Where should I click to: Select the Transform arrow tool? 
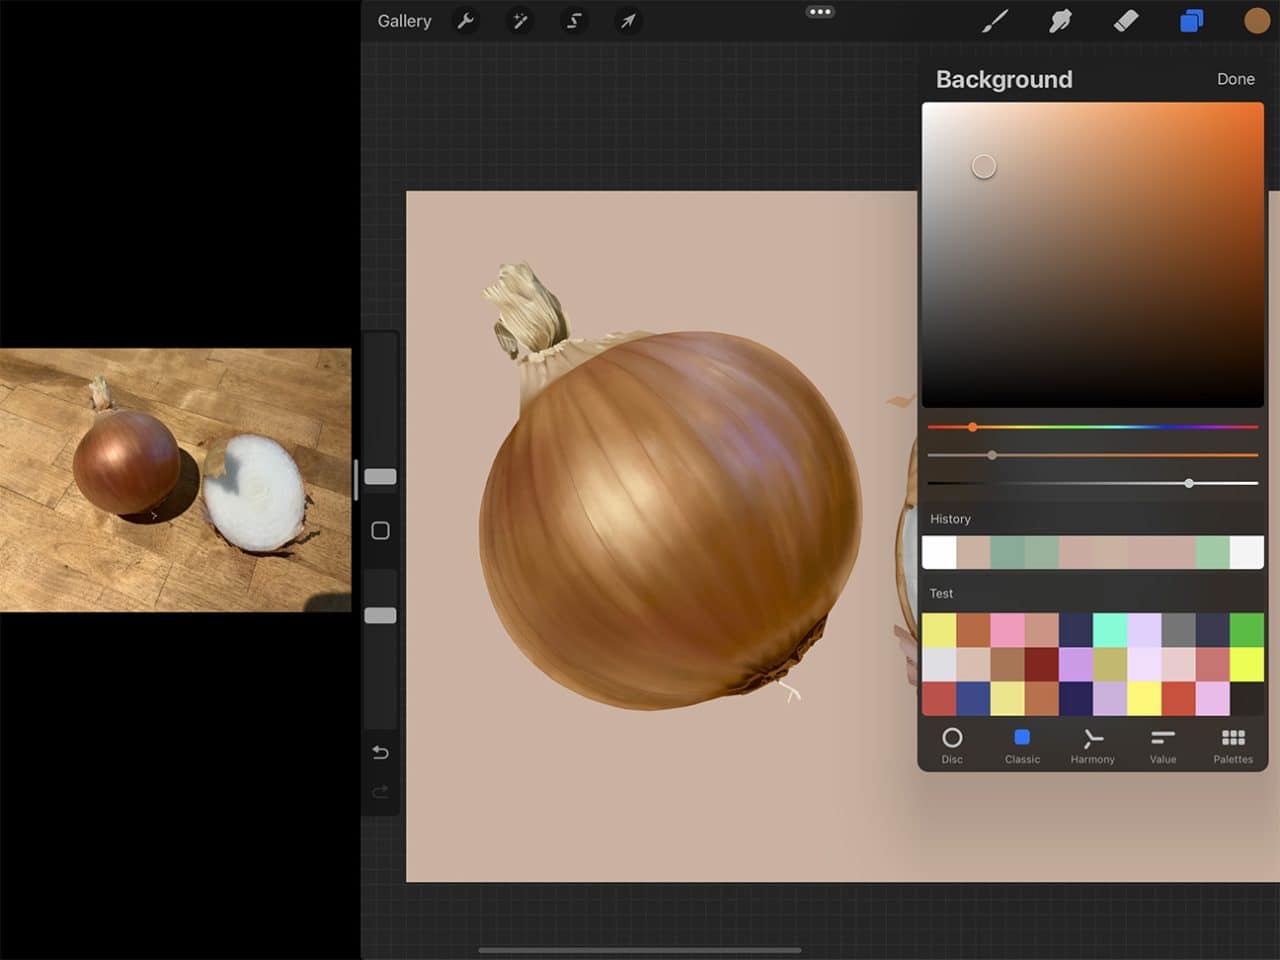pos(628,21)
